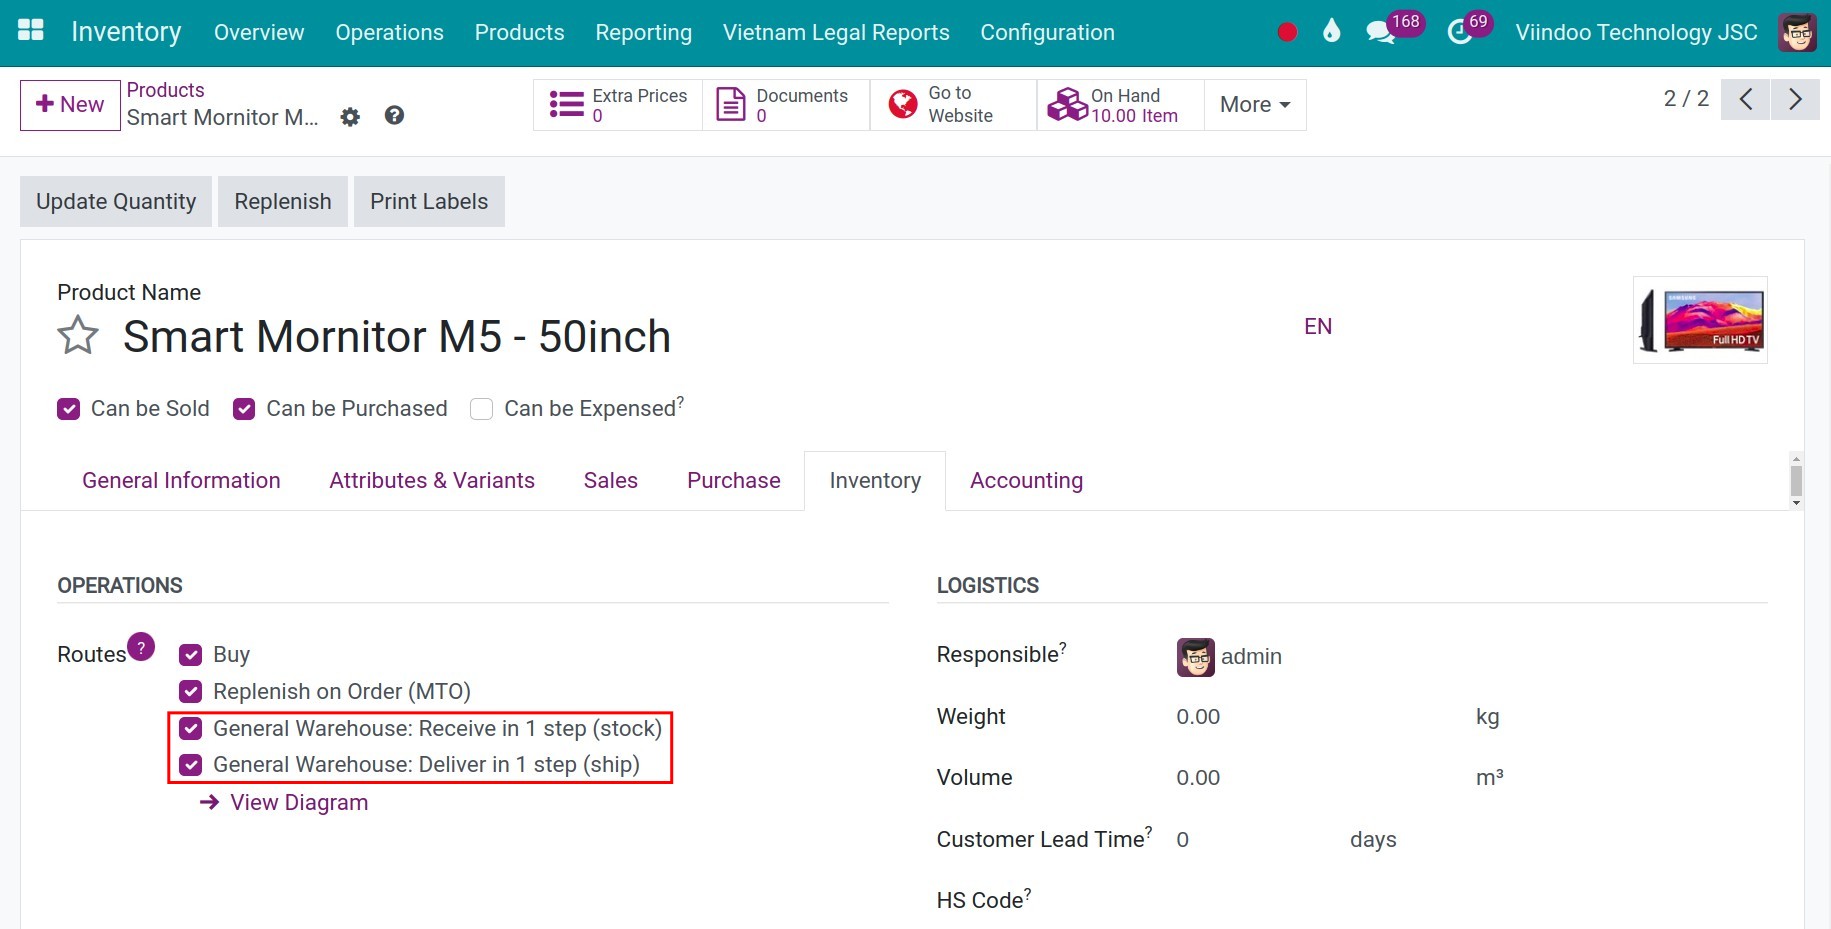Open the Configuration menu
This screenshot has width=1831, height=929.
1047,32
